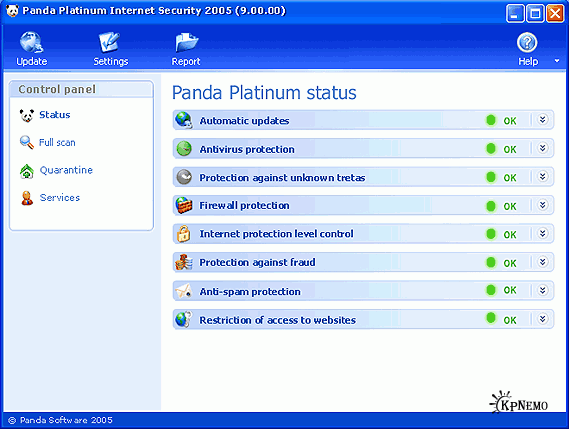The height and width of the screenshot is (429, 569).
Task: Click 'Internet protection level control' text
Action: (x=276, y=234)
